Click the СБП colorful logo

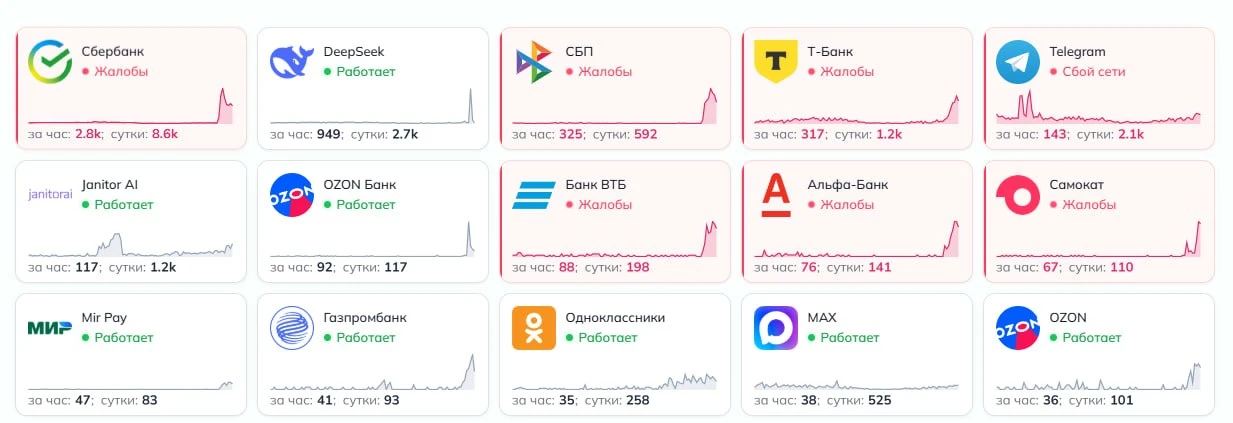pos(533,62)
